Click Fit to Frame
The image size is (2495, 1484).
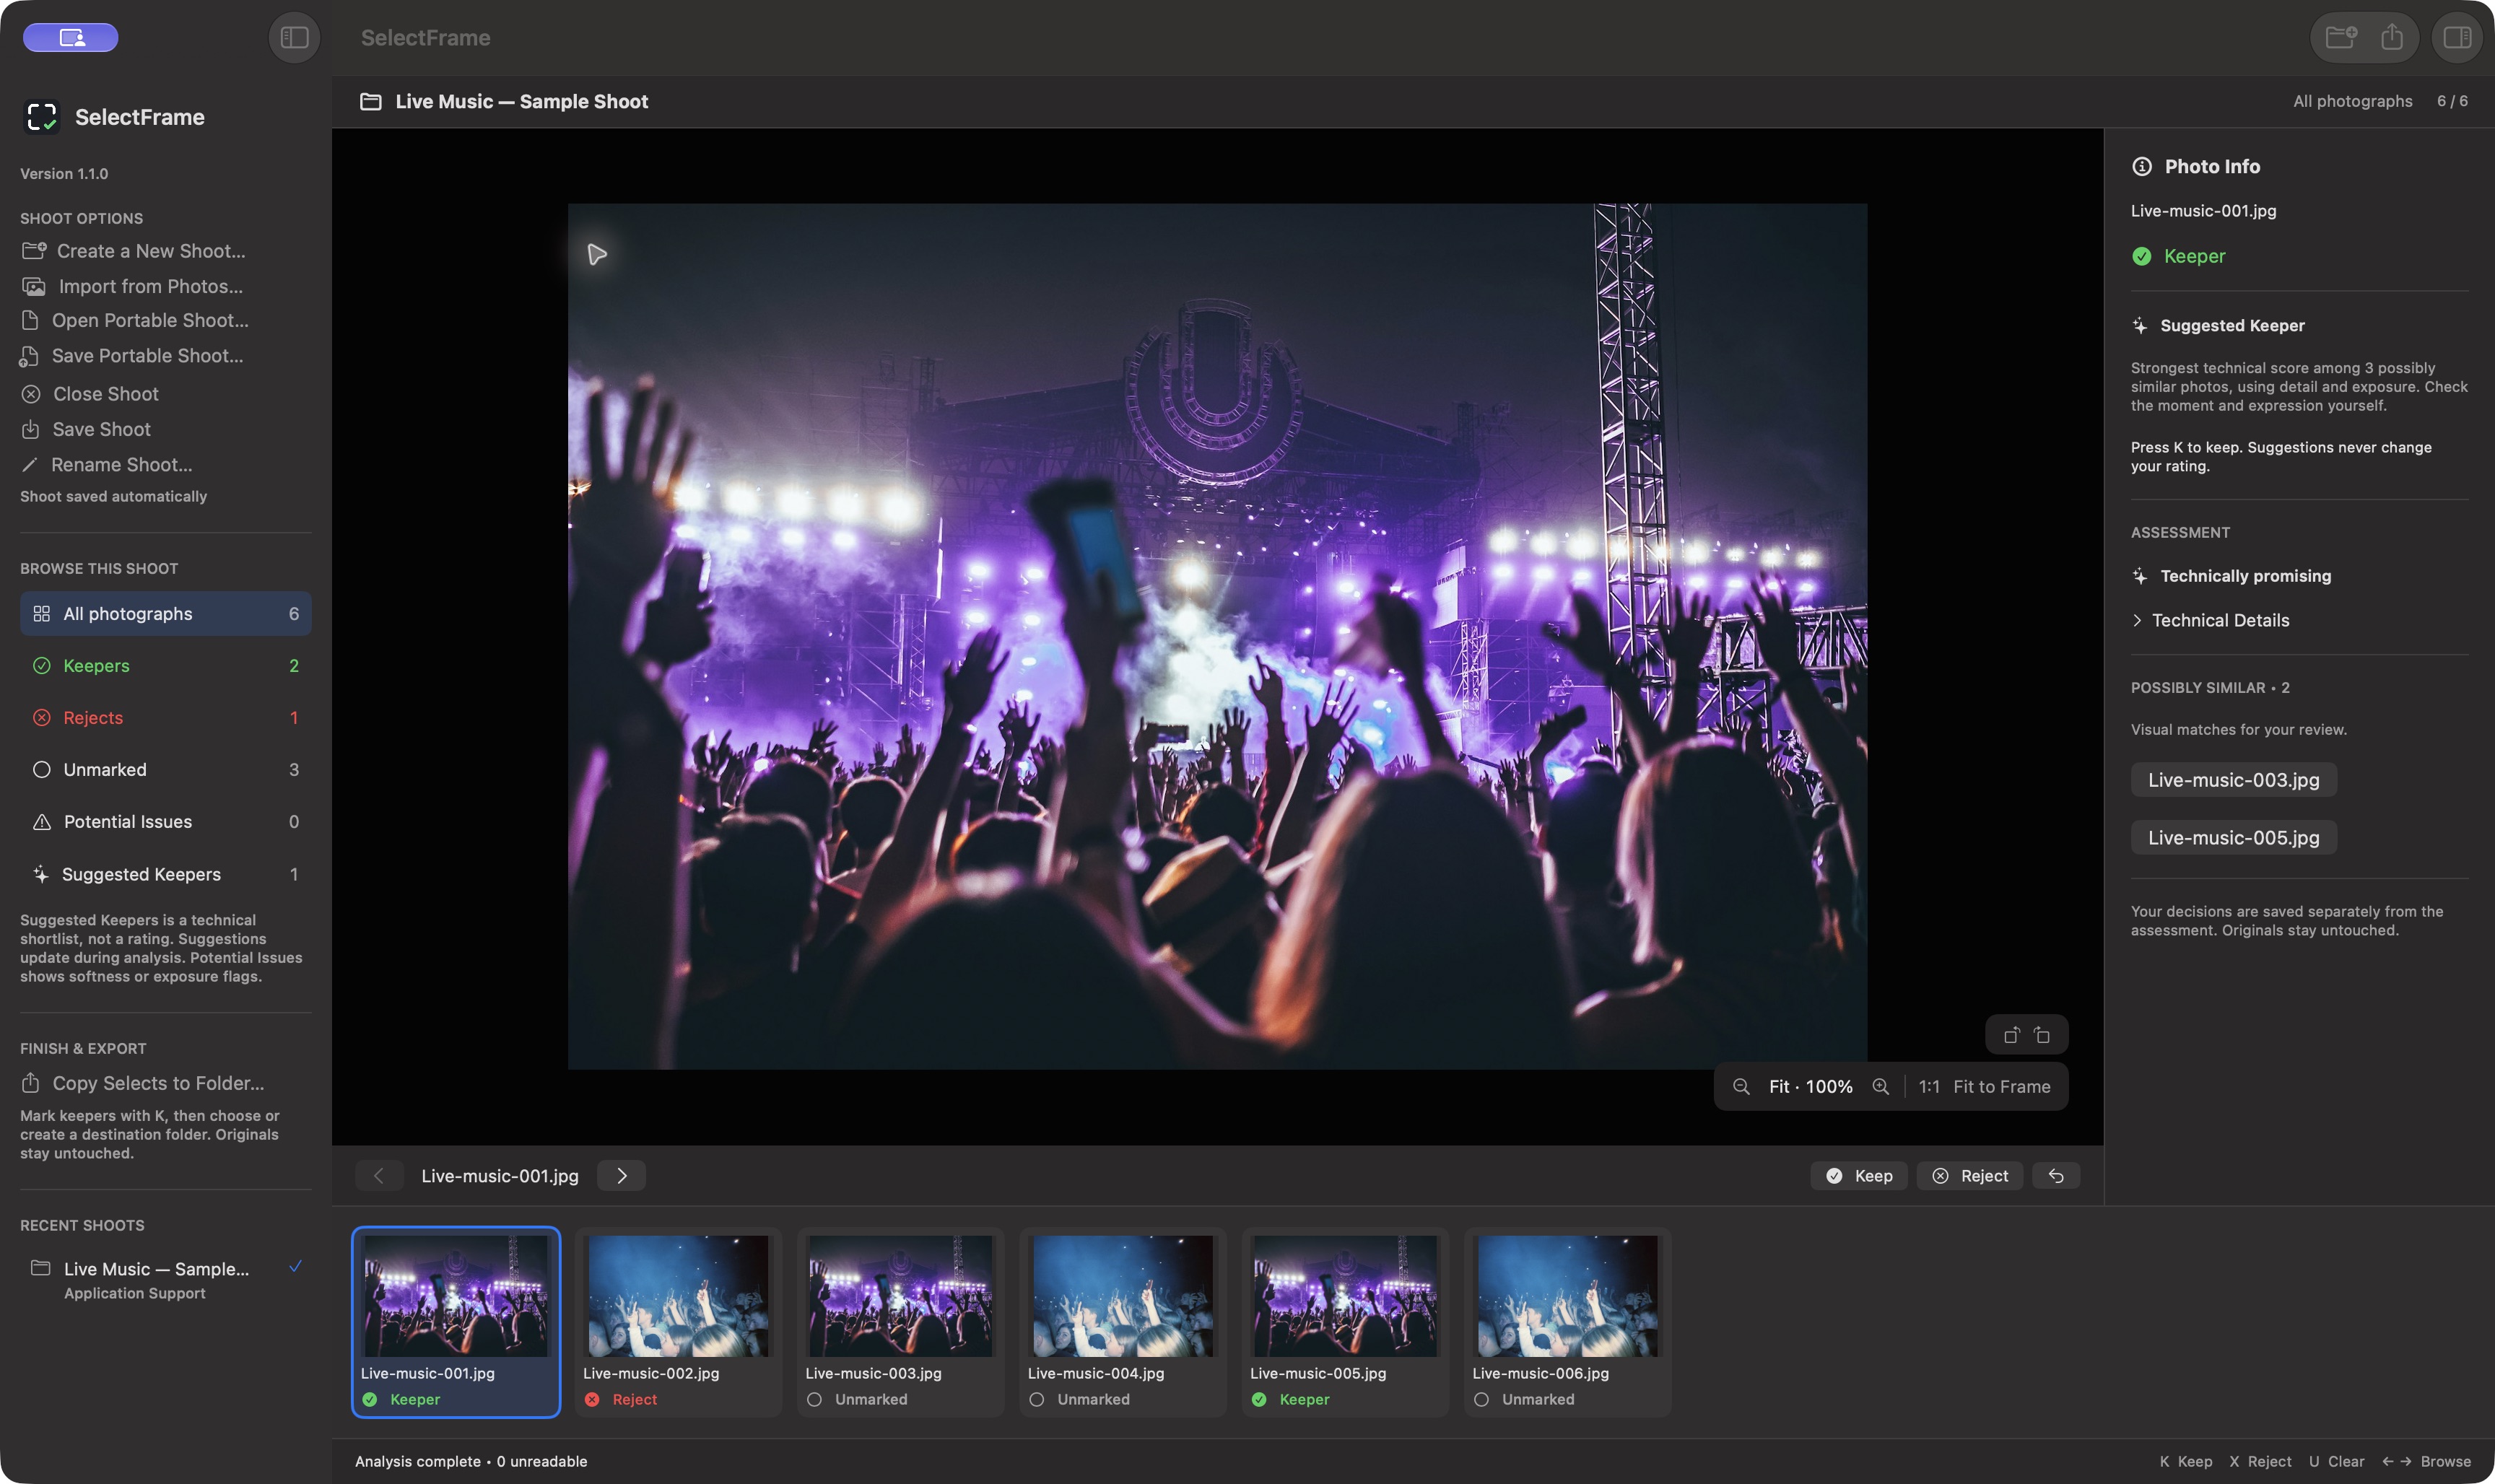[2001, 1087]
